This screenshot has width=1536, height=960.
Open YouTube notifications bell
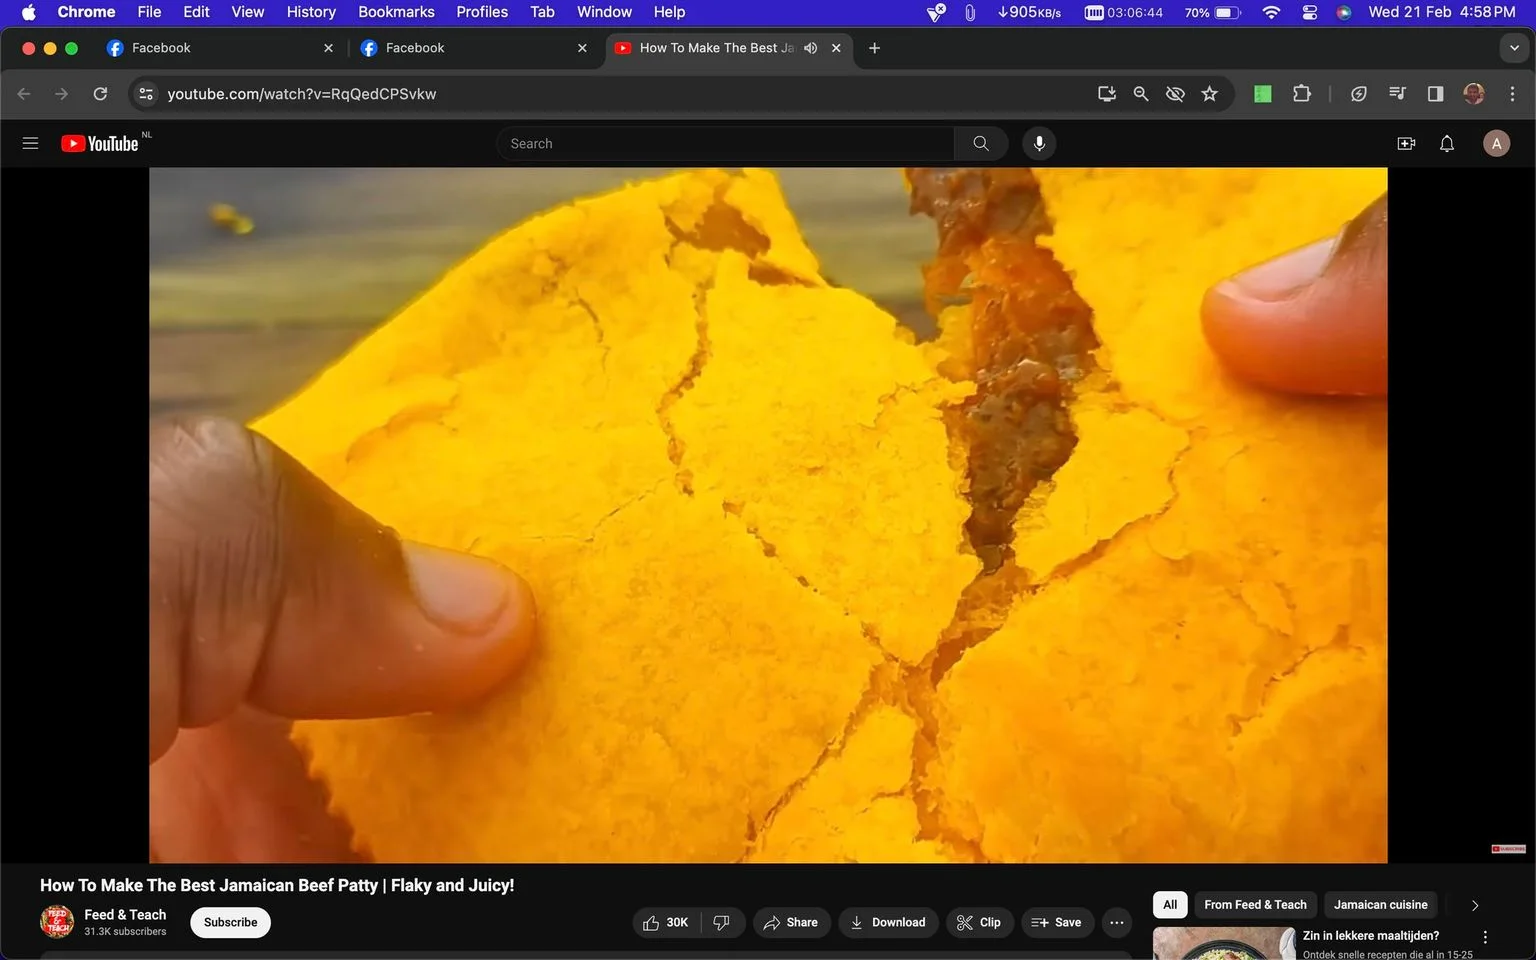1446,143
